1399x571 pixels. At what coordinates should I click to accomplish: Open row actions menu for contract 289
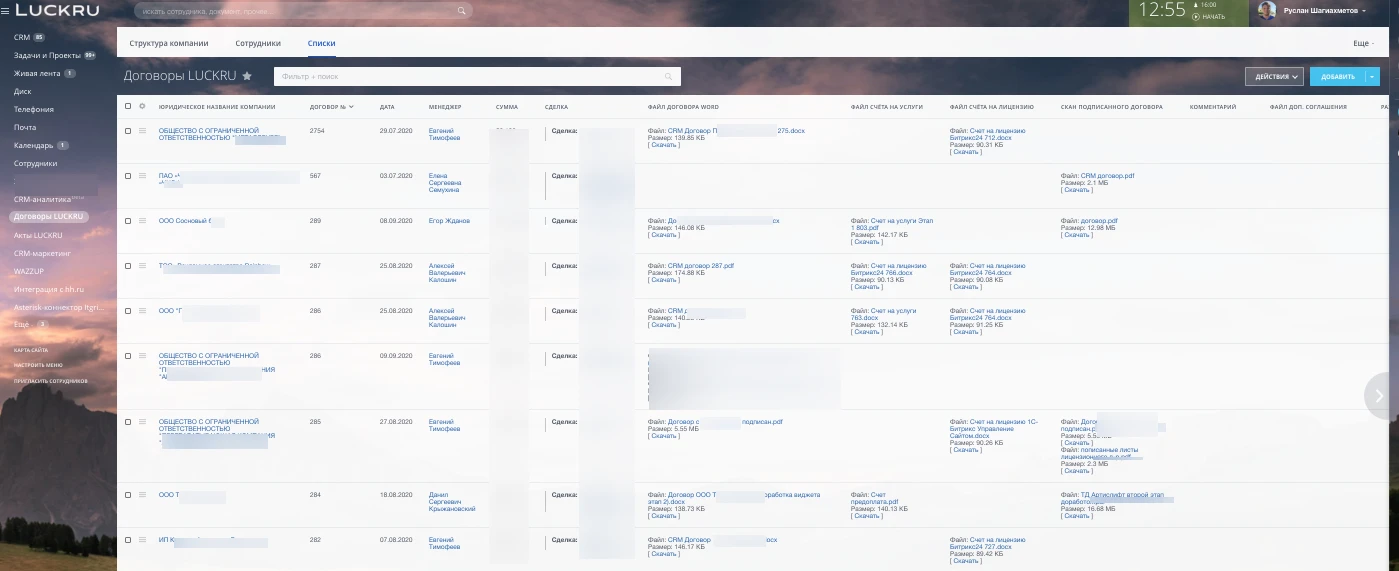pyautogui.click(x=142, y=221)
